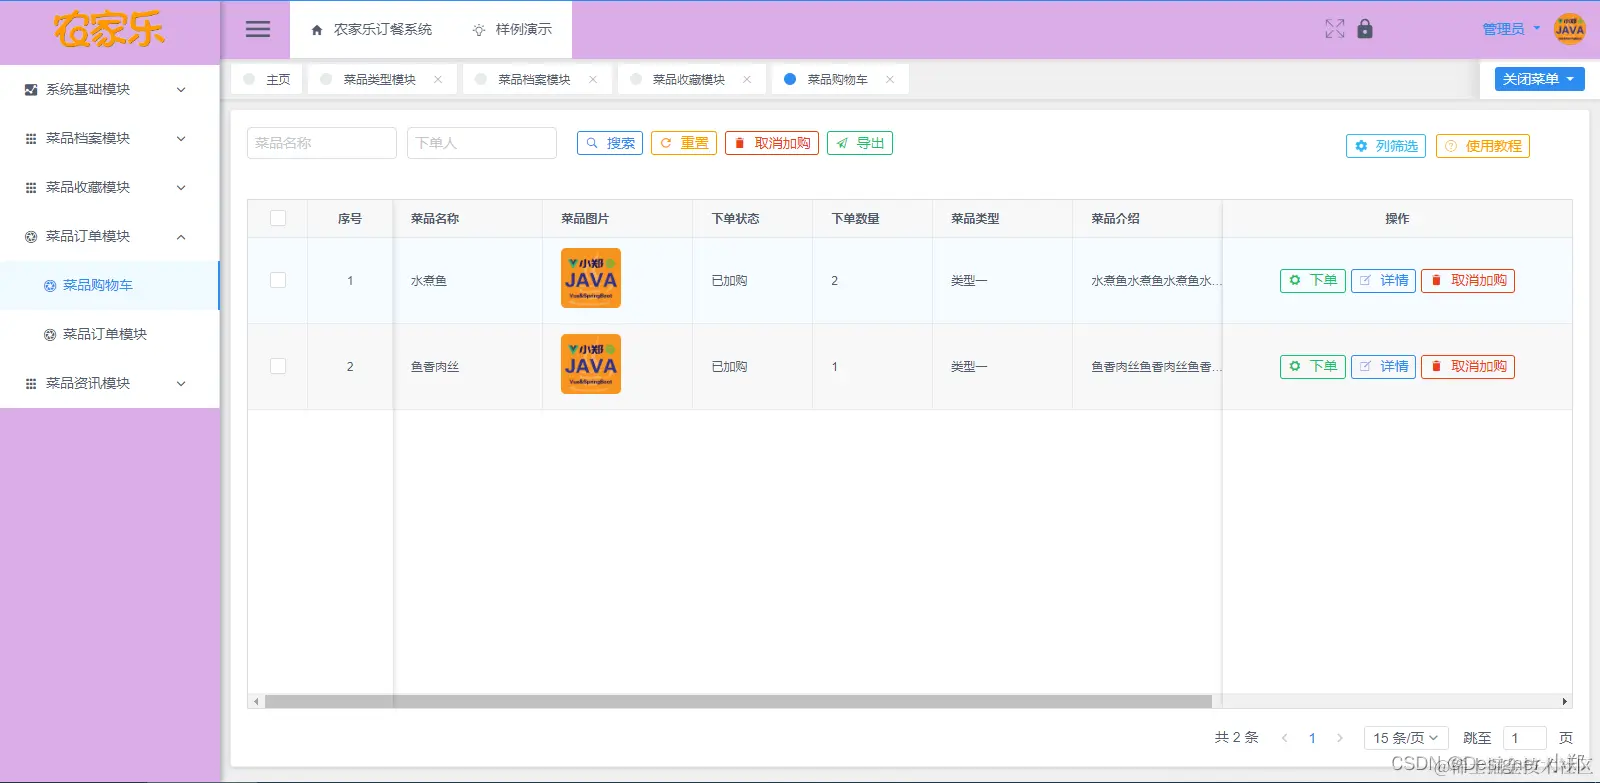Focus the 菜品名称 search field
This screenshot has height=783, width=1600.
322,143
